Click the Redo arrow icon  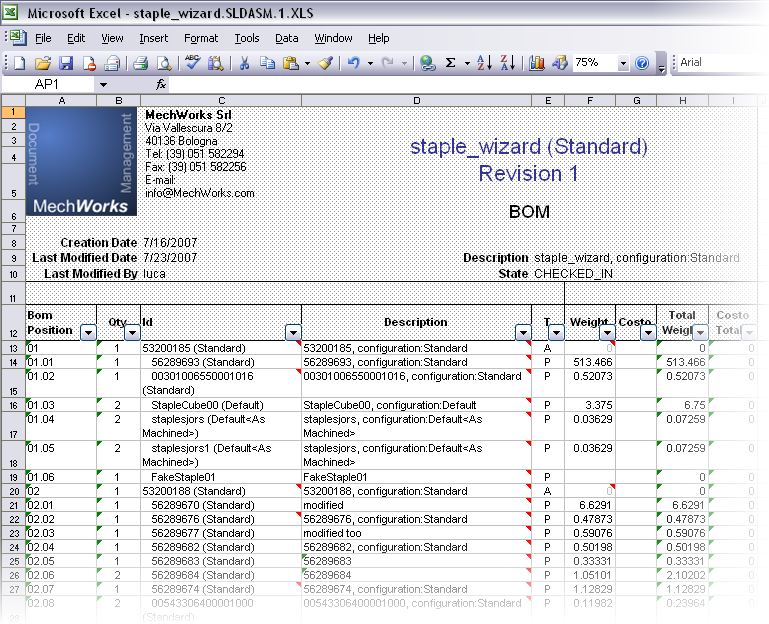click(387, 63)
